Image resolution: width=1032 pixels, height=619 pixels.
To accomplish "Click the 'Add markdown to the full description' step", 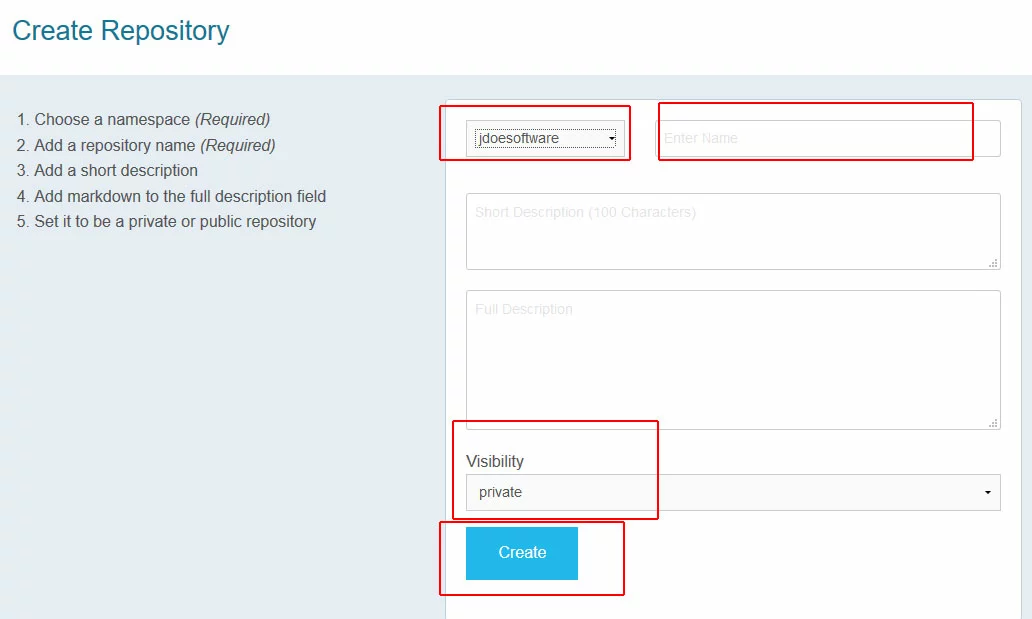I will pyautogui.click(x=180, y=196).
